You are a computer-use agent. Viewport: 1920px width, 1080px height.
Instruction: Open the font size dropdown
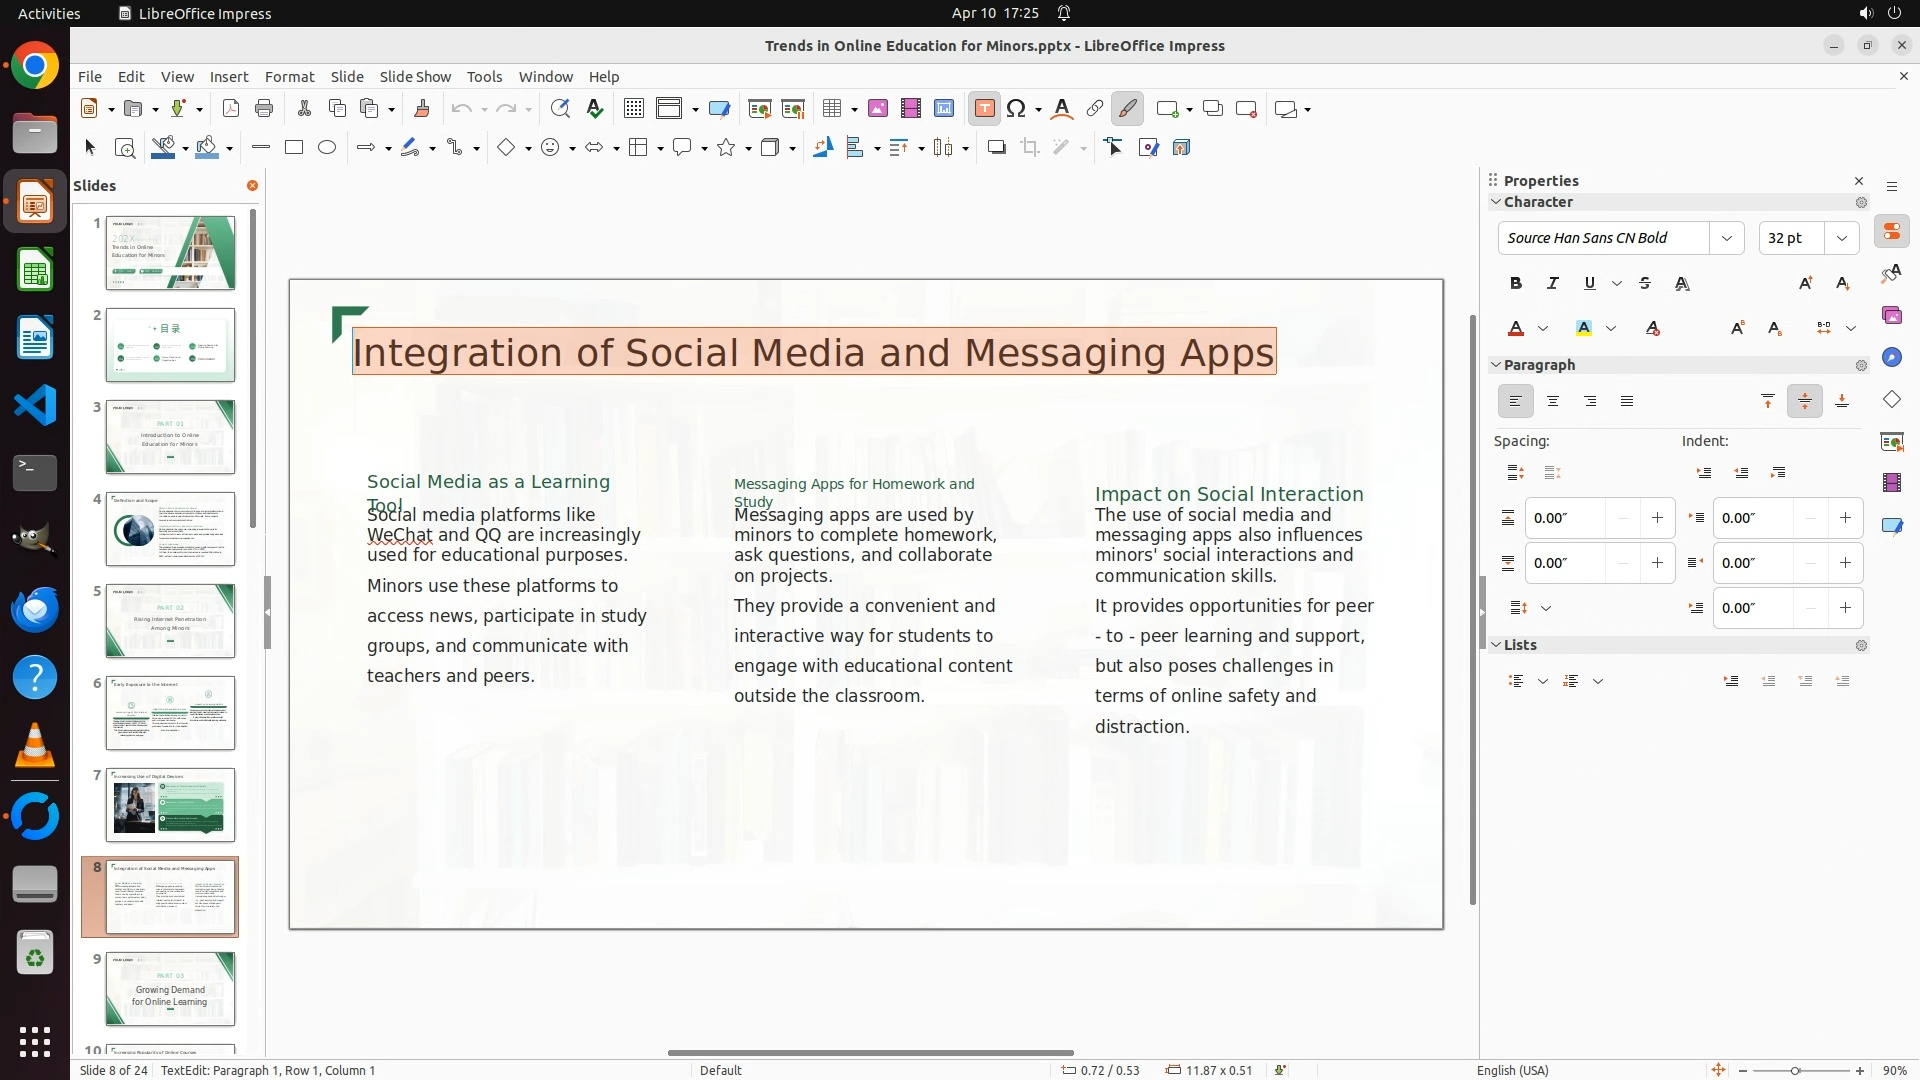1841,238
